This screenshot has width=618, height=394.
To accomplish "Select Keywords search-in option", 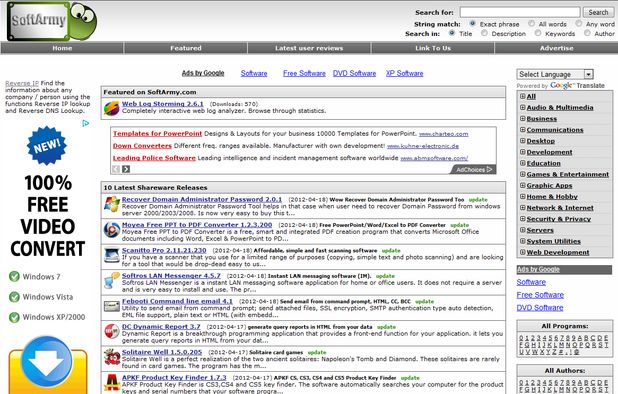I will tap(538, 33).
